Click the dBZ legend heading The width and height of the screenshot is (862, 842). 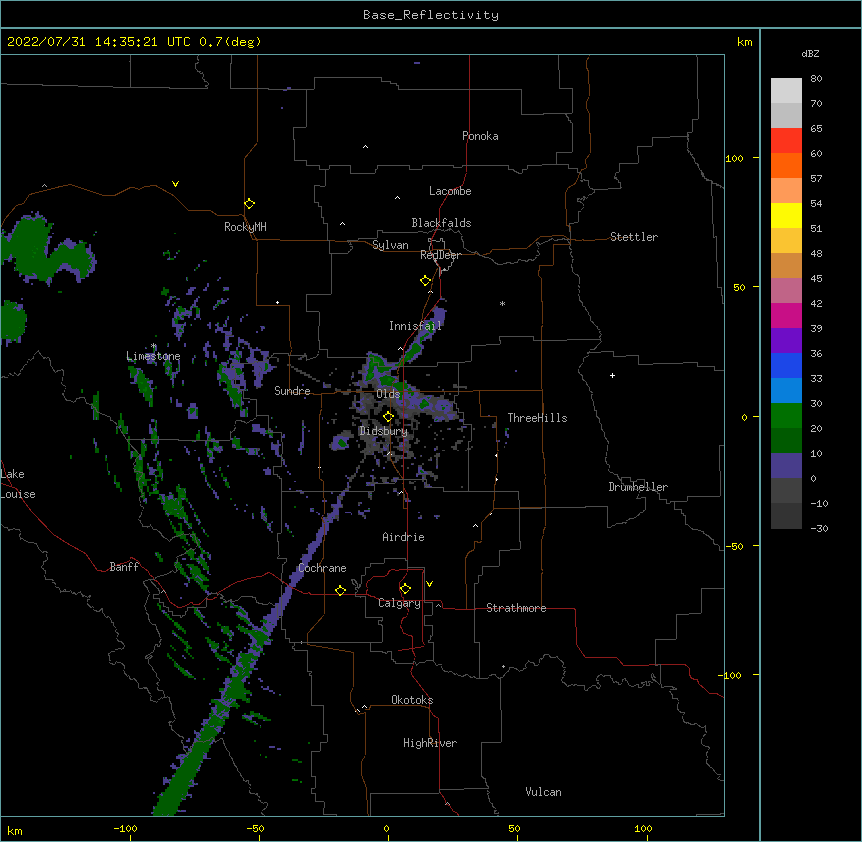(x=810, y=53)
